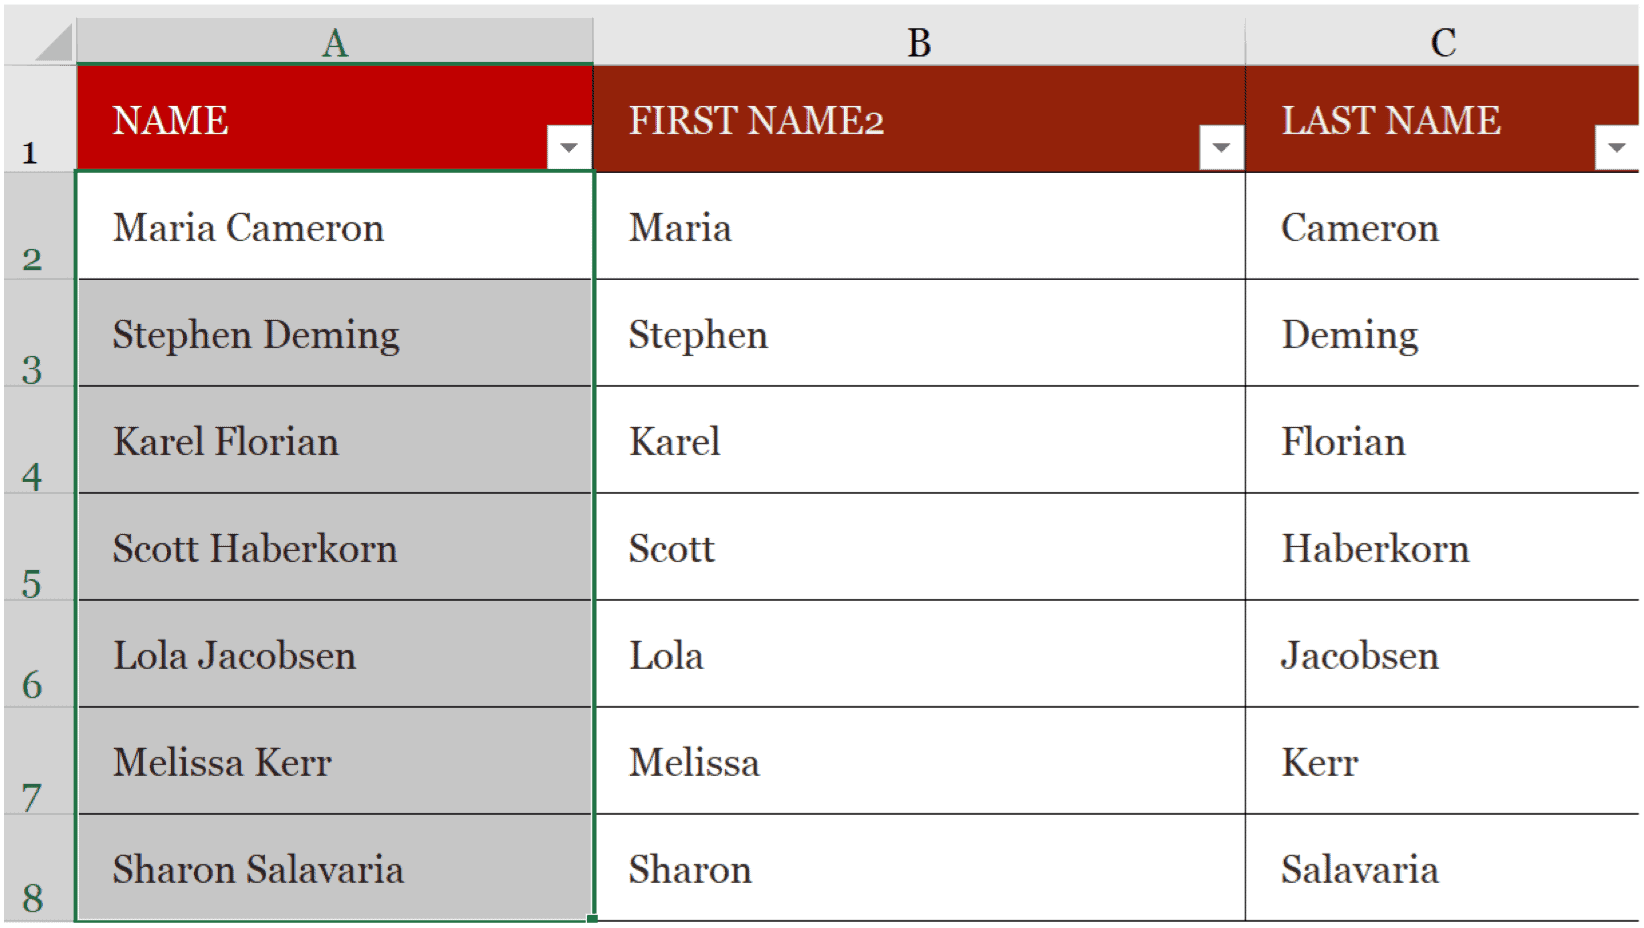The height and width of the screenshot is (928, 1644).
Task: Select row 8 header
Action: (x=40, y=868)
